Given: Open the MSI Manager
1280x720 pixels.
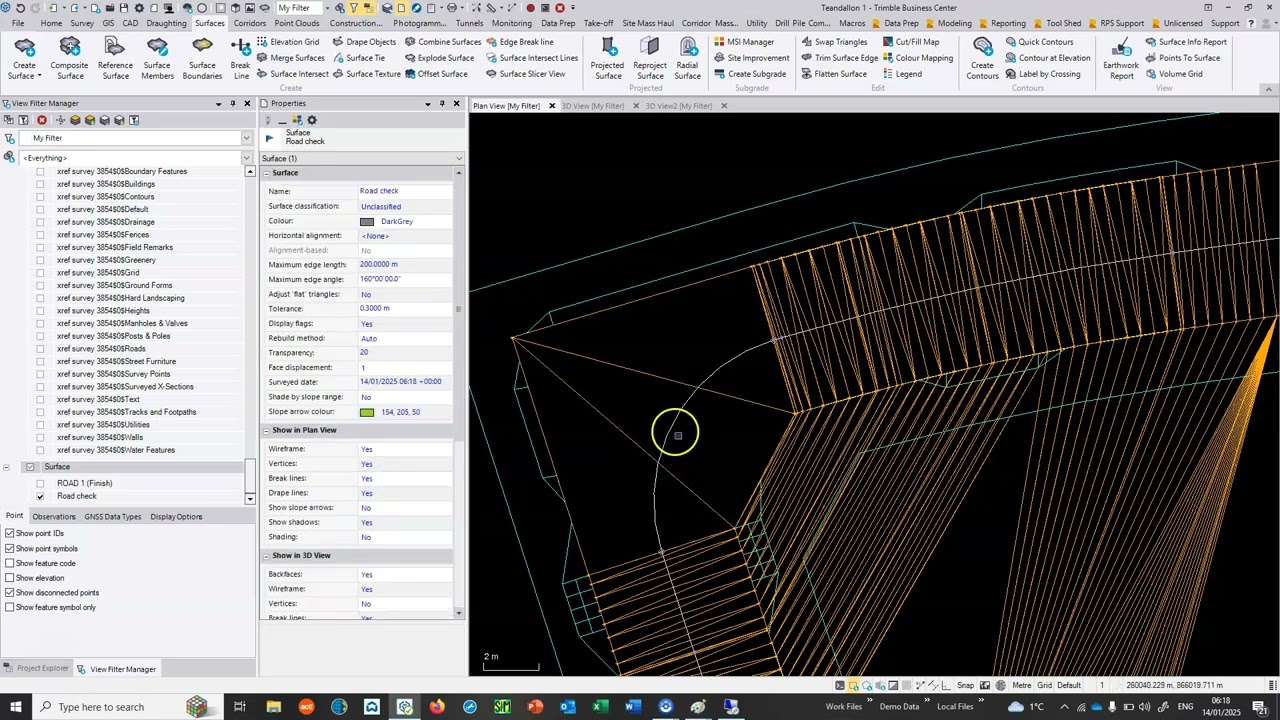Looking at the screenshot, I should click(x=744, y=42).
